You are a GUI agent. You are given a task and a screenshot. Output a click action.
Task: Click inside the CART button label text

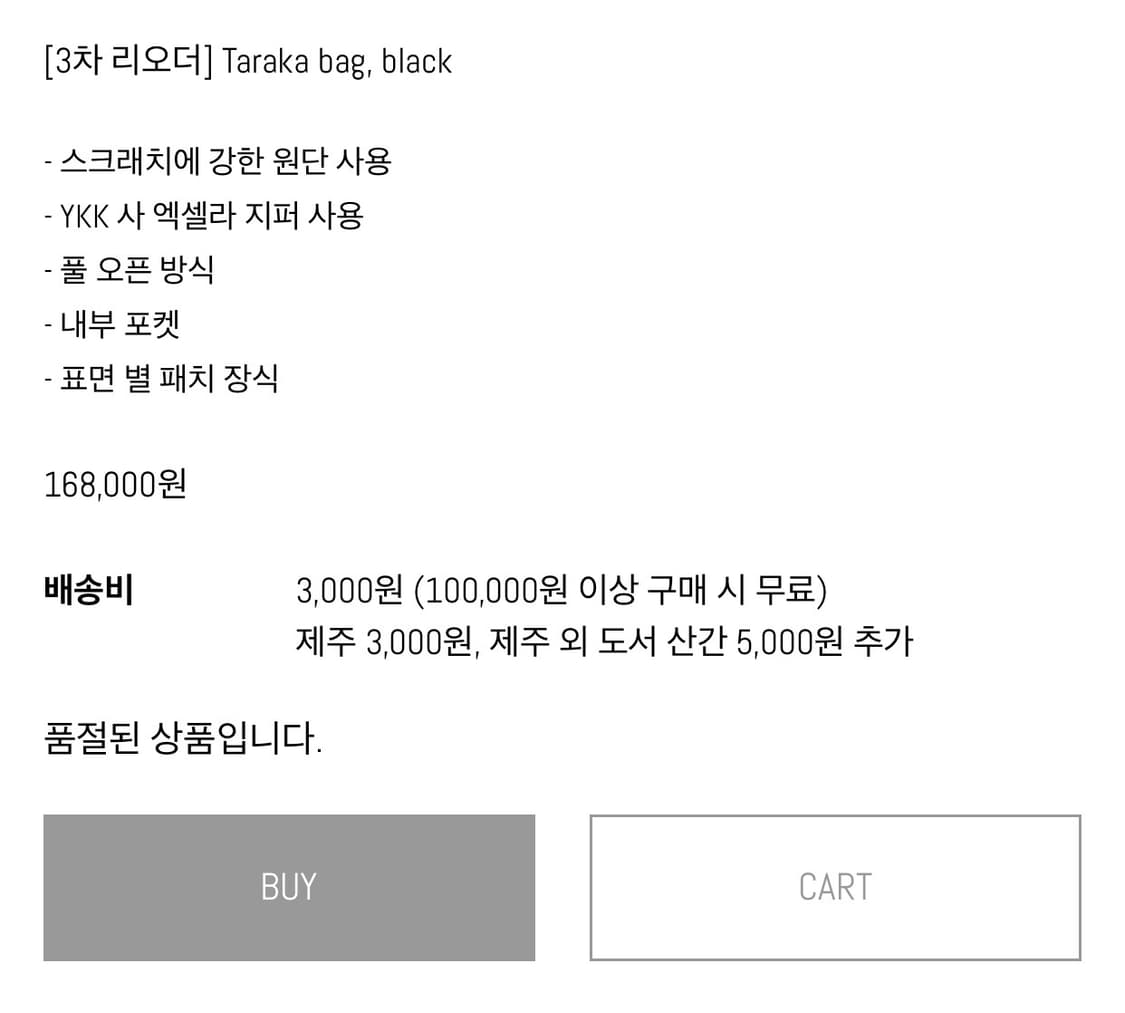(836, 886)
